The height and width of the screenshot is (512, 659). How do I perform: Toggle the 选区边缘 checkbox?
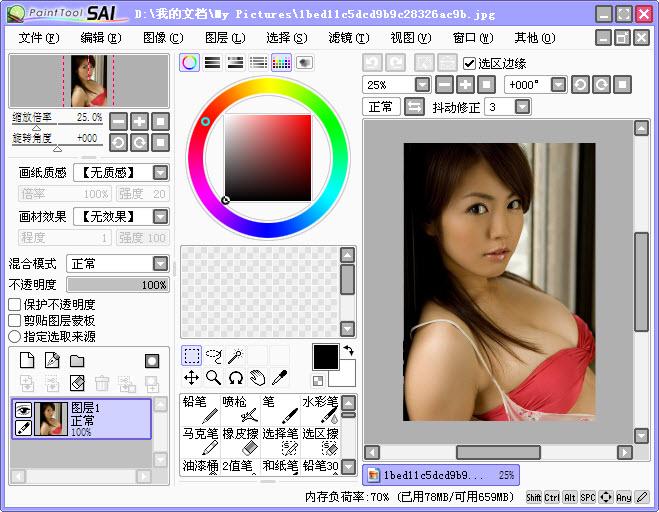[x=469, y=63]
